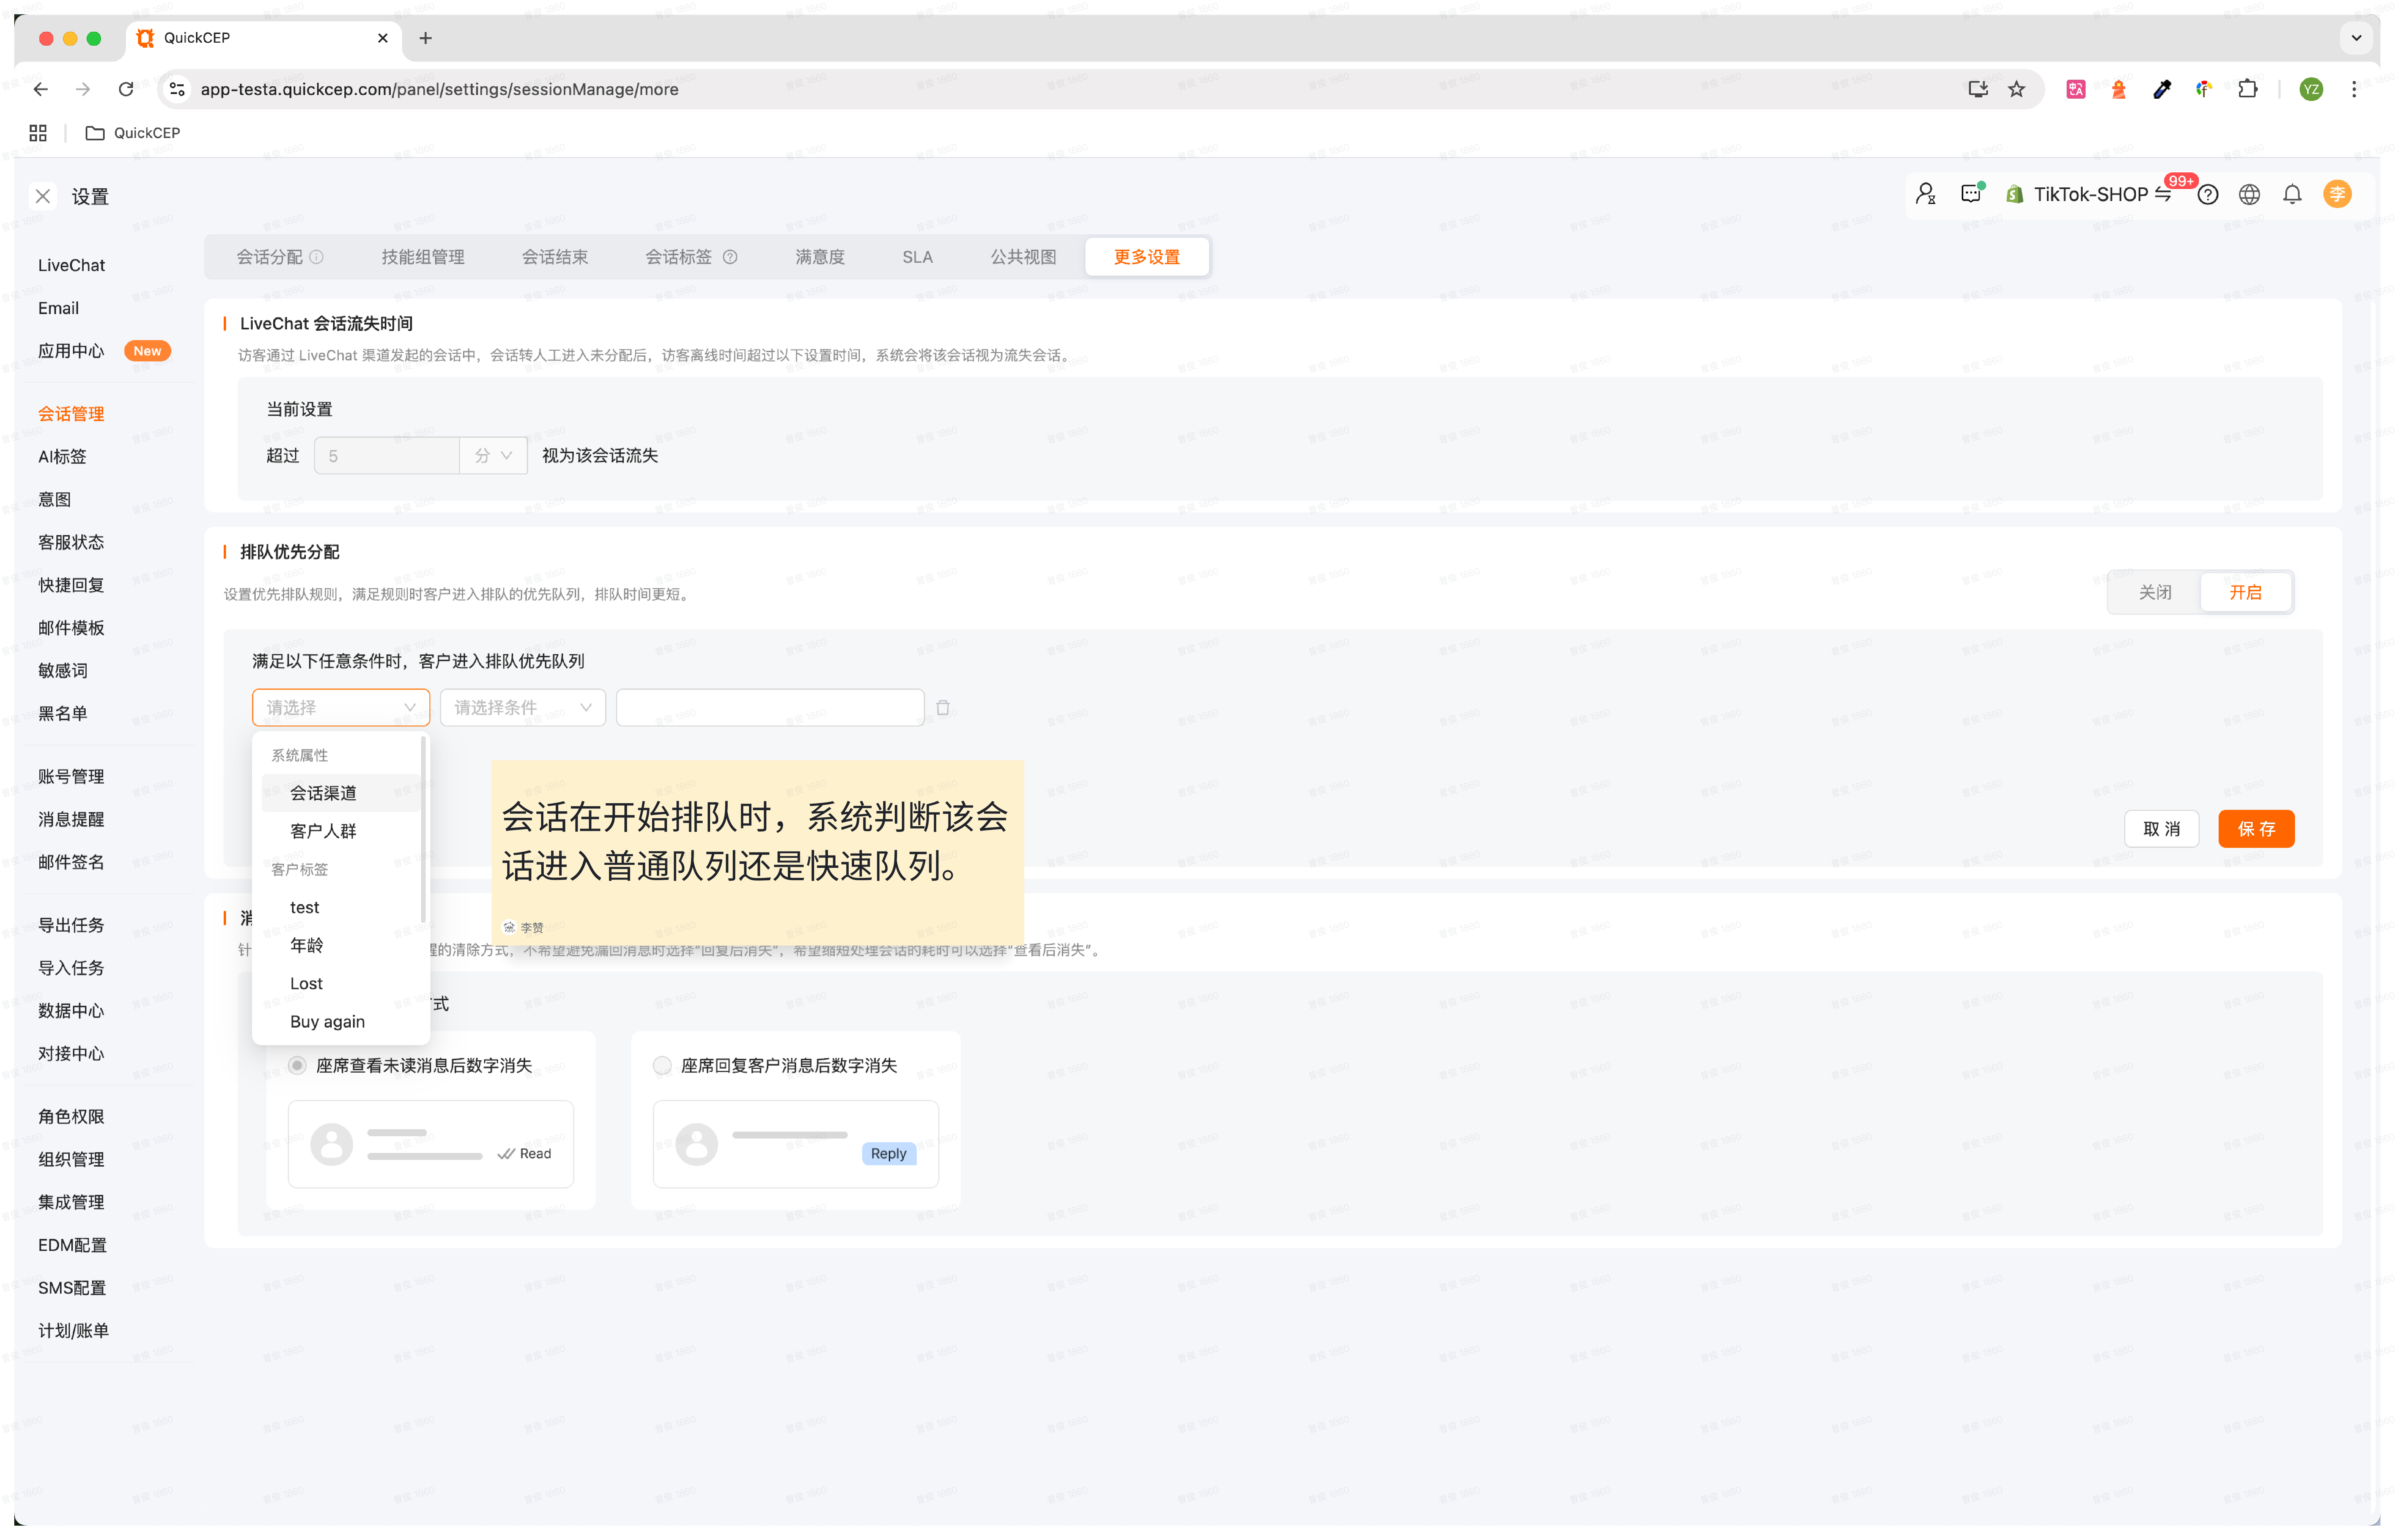
Task: Click the dropdown list scrollbar
Action: pos(423,830)
